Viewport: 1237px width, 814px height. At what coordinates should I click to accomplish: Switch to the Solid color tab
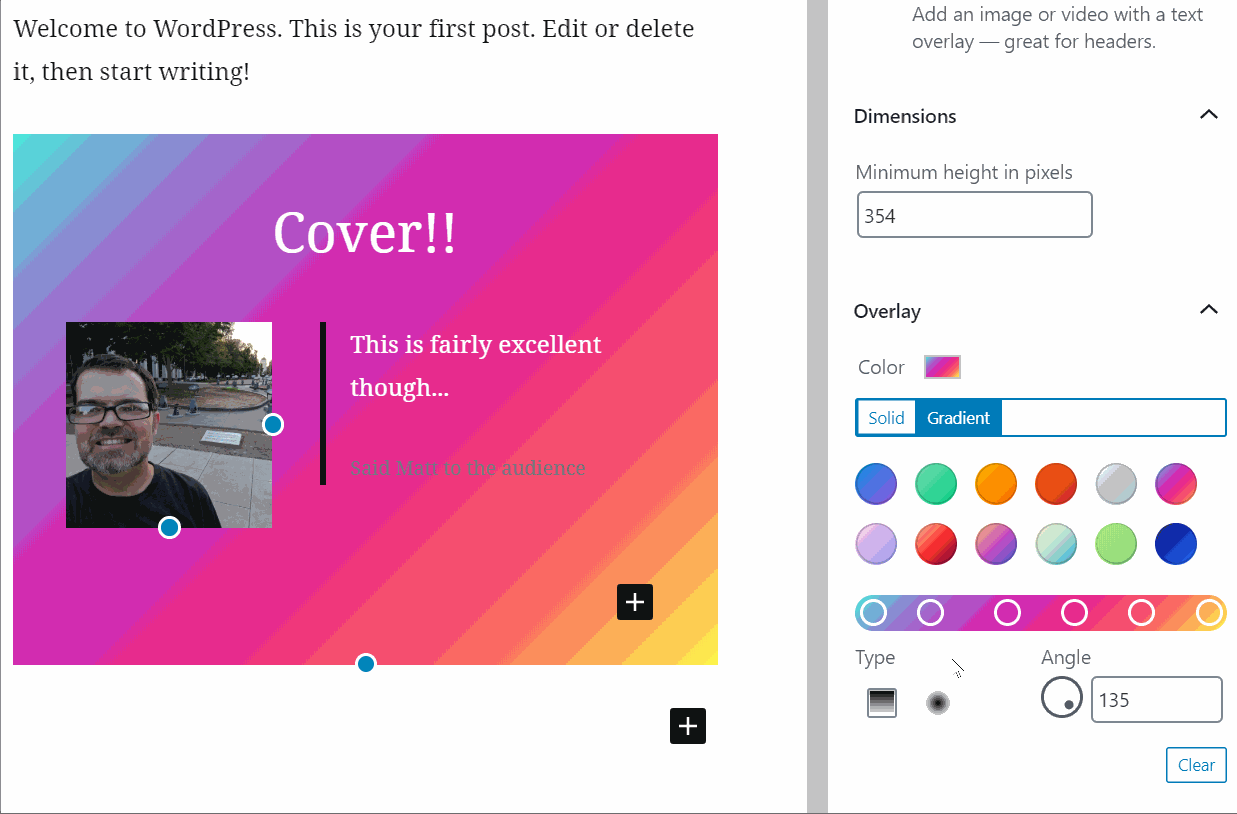coord(886,418)
